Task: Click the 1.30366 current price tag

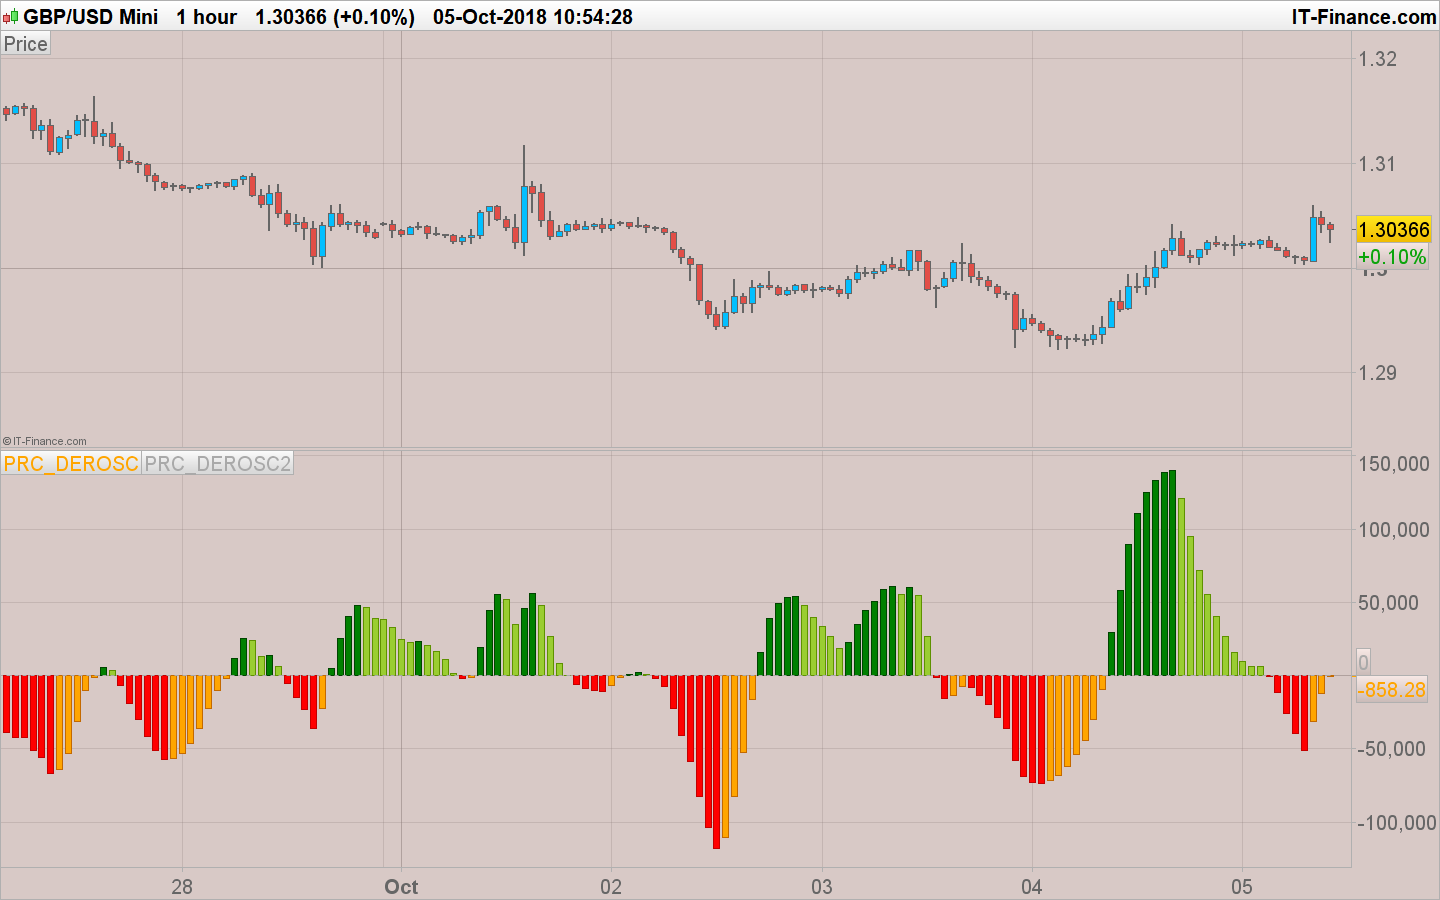Action: click(1393, 230)
